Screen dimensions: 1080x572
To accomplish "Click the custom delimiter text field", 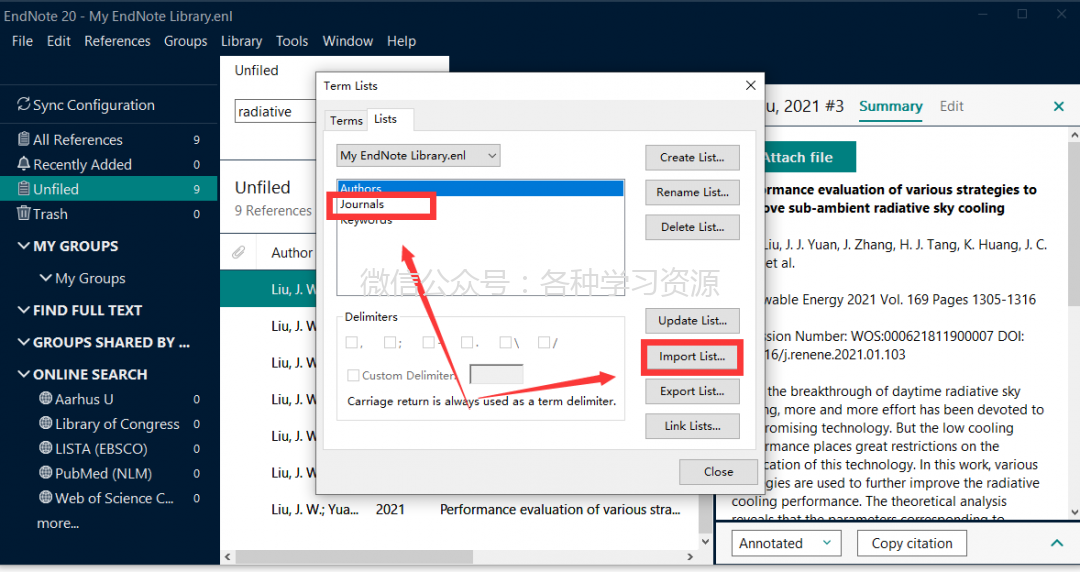I will [x=497, y=374].
